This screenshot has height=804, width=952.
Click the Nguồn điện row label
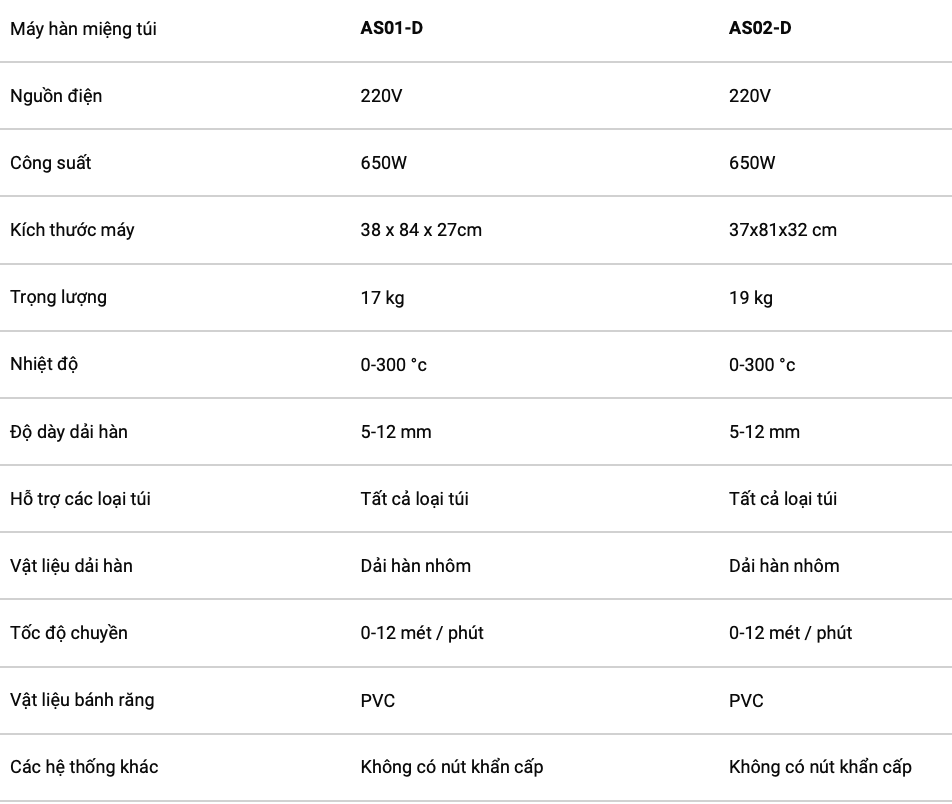(56, 96)
